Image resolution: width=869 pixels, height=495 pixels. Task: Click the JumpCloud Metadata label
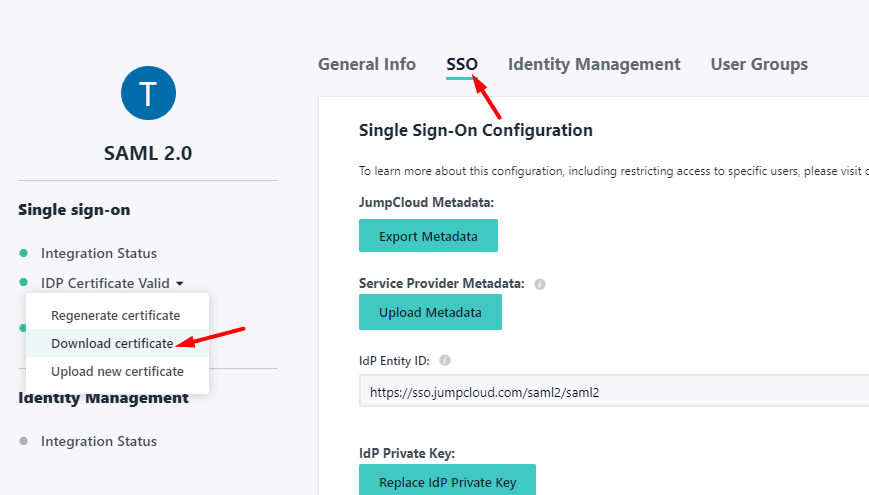[426, 202]
